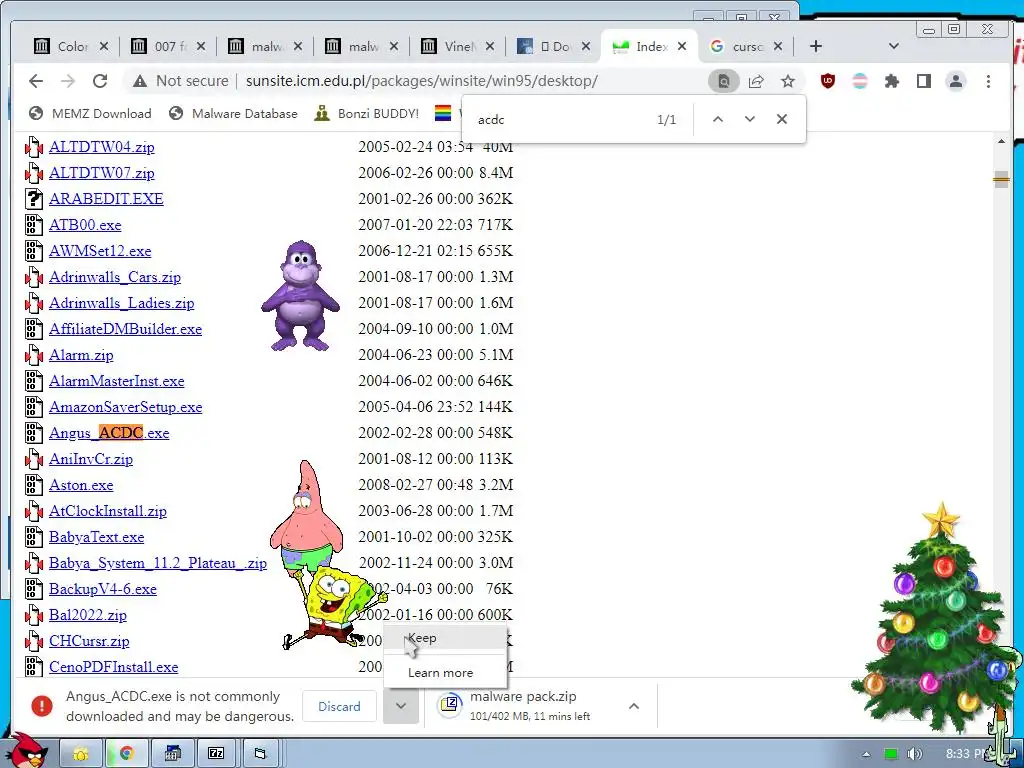
Task: Reload the current page
Action: click(x=100, y=81)
